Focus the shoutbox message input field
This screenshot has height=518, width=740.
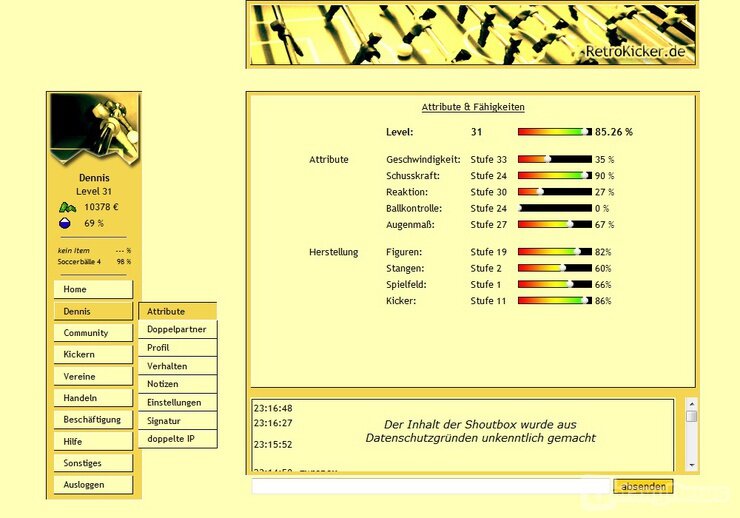(x=431, y=486)
